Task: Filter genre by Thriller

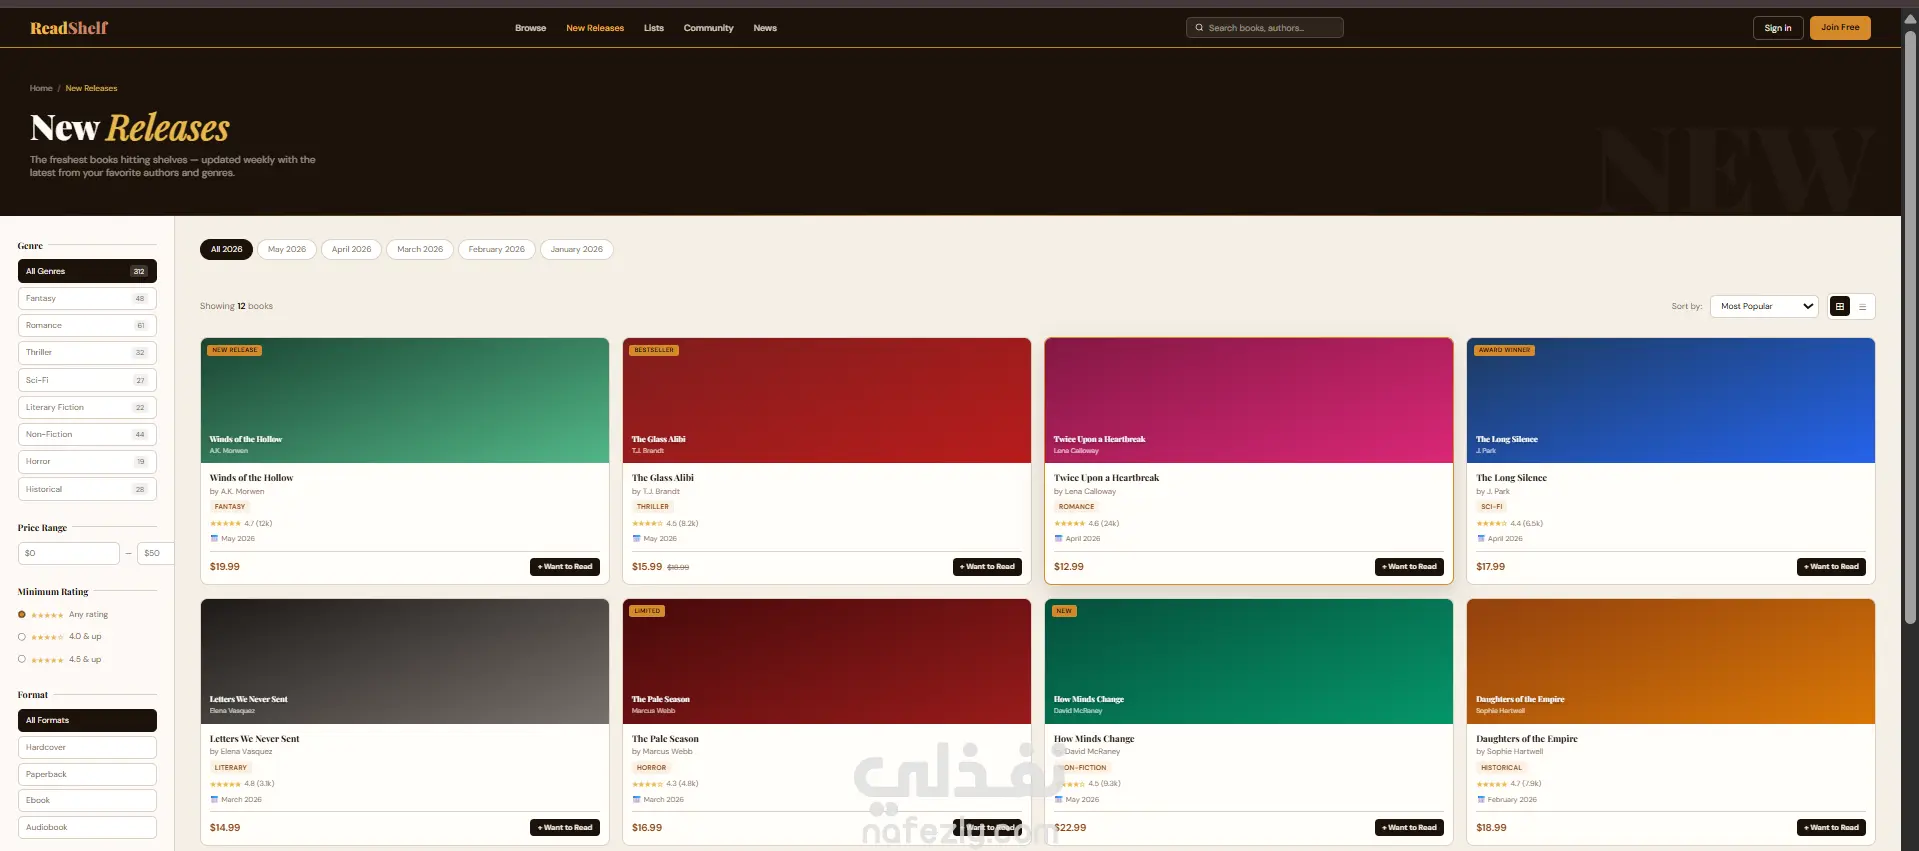Action: click(87, 352)
